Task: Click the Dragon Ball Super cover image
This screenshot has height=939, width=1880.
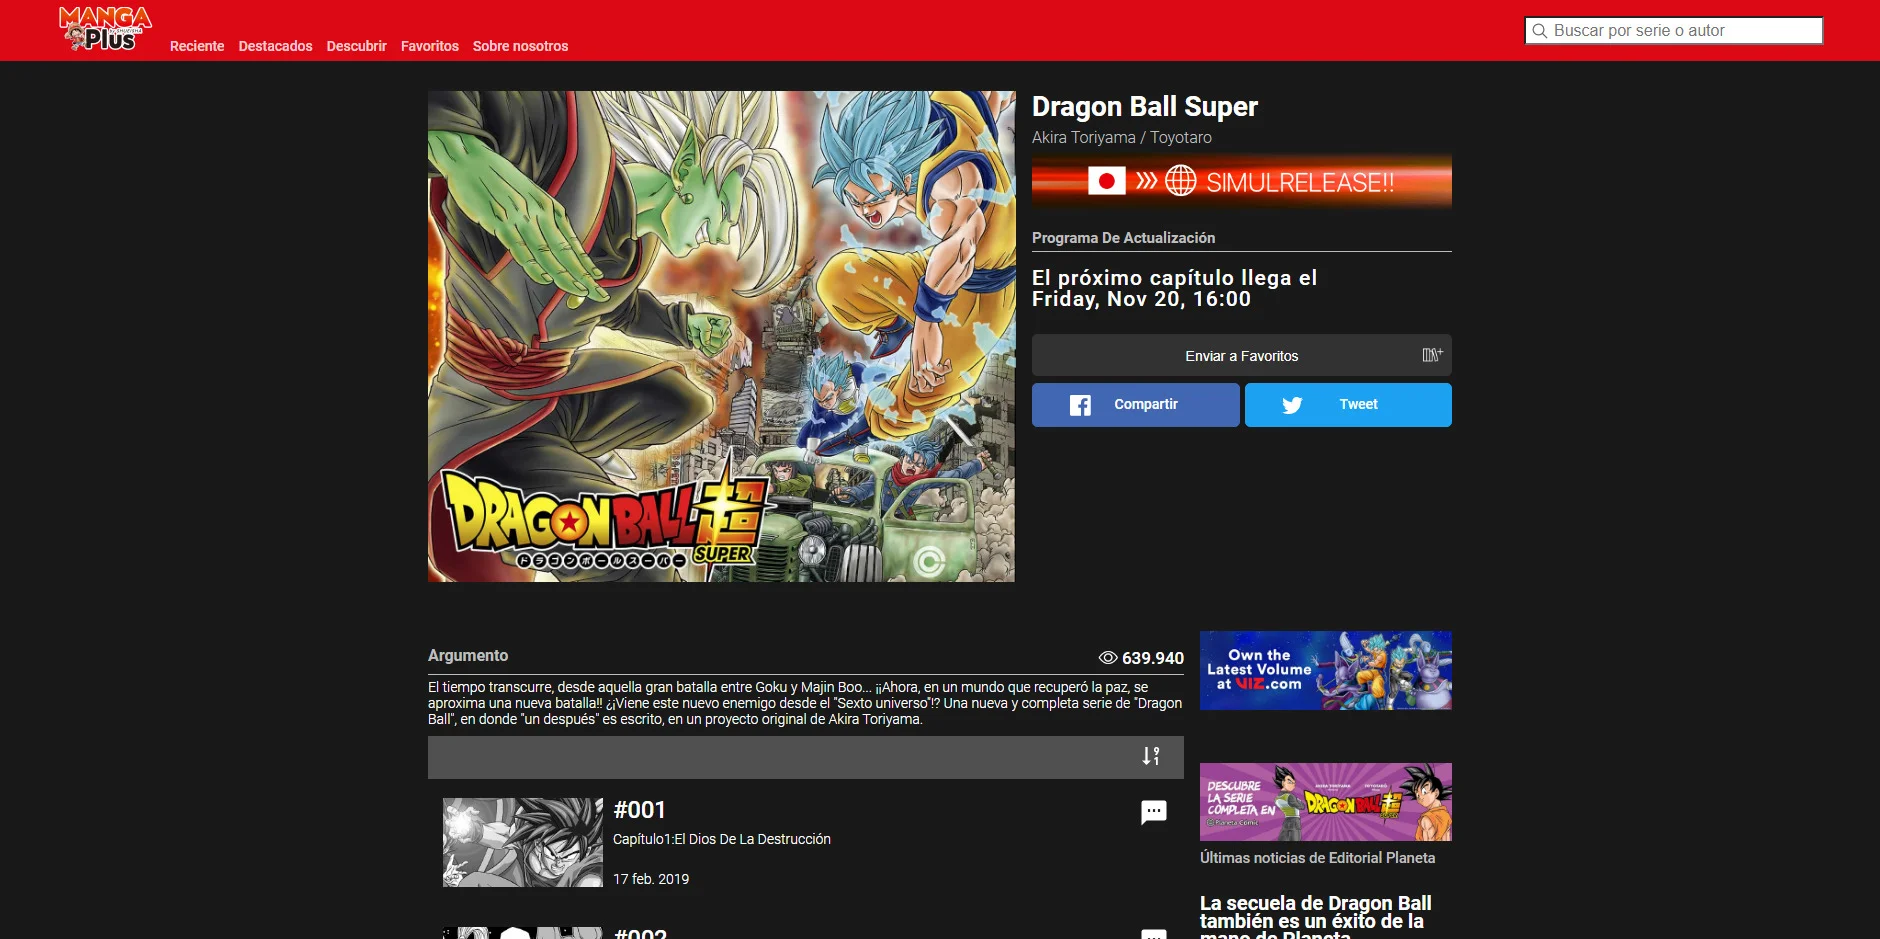Action: [721, 336]
